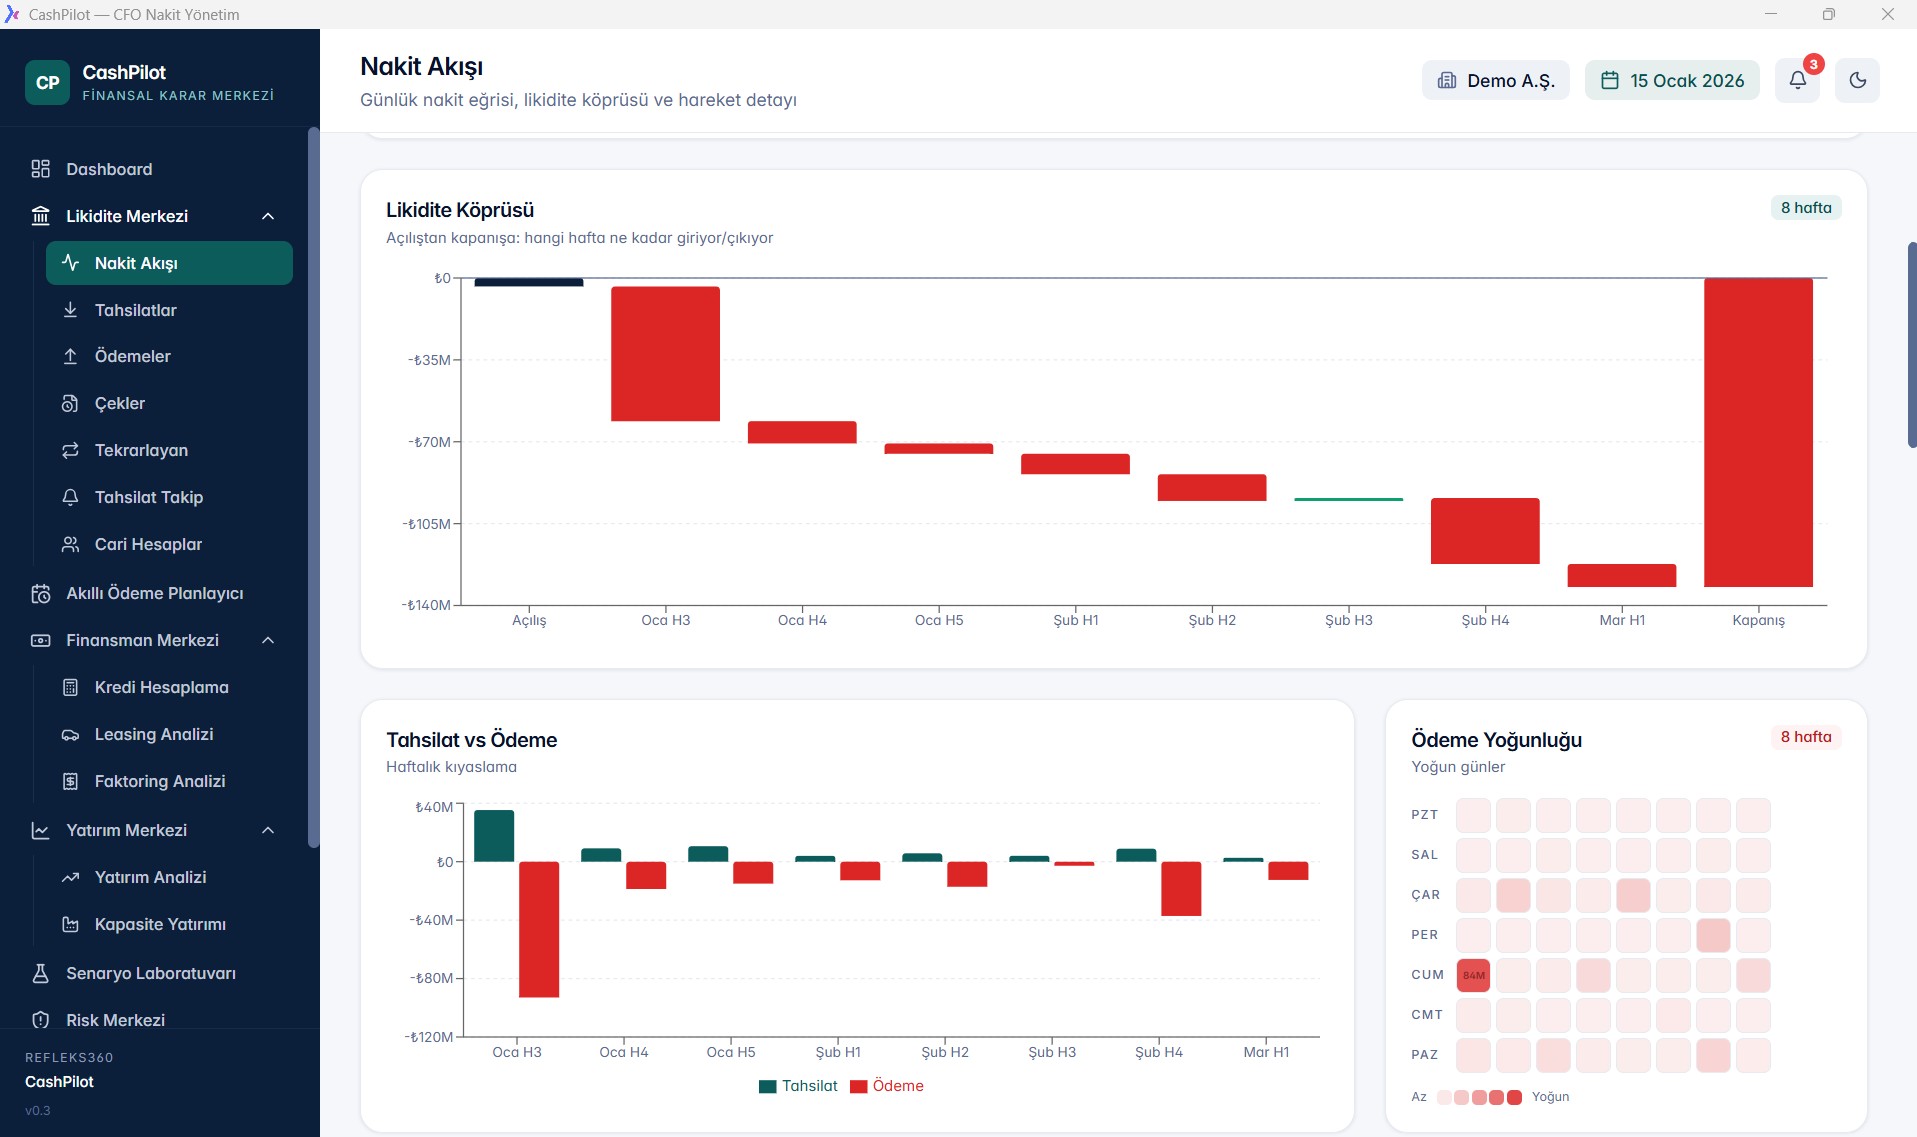Collapse the Likidite Merkezi section chevron

[x=268, y=216]
